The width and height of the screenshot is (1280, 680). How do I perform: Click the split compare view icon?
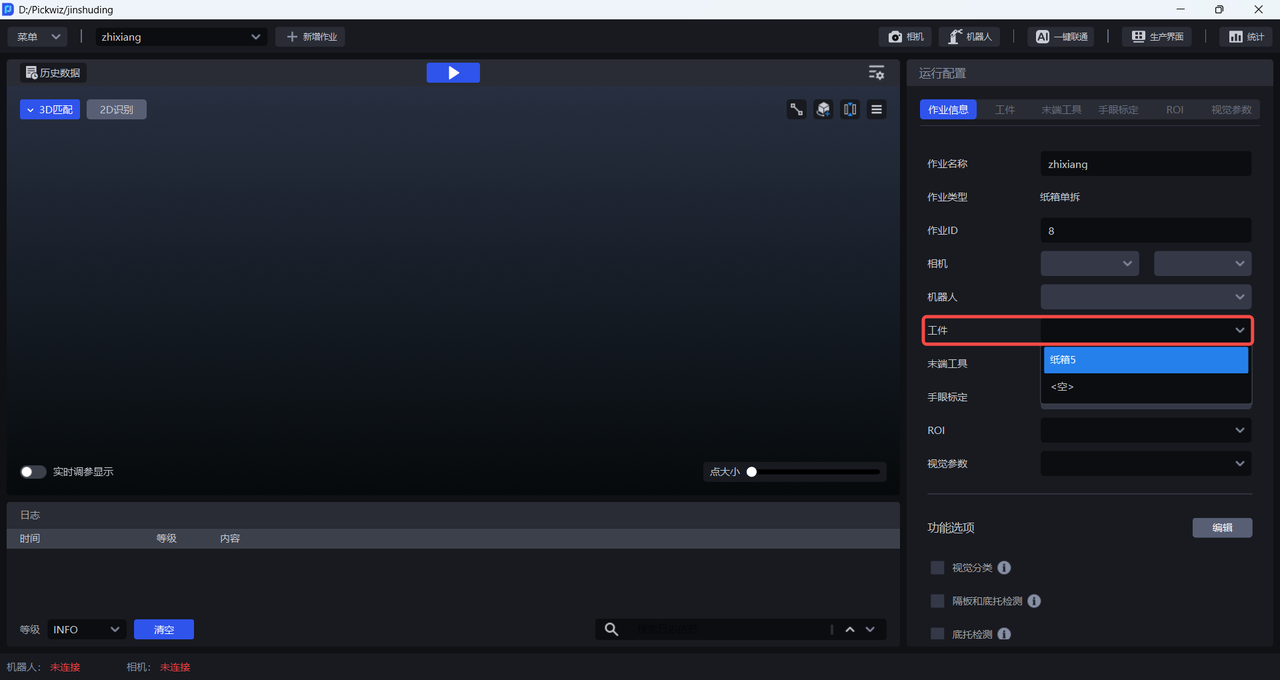click(x=850, y=110)
